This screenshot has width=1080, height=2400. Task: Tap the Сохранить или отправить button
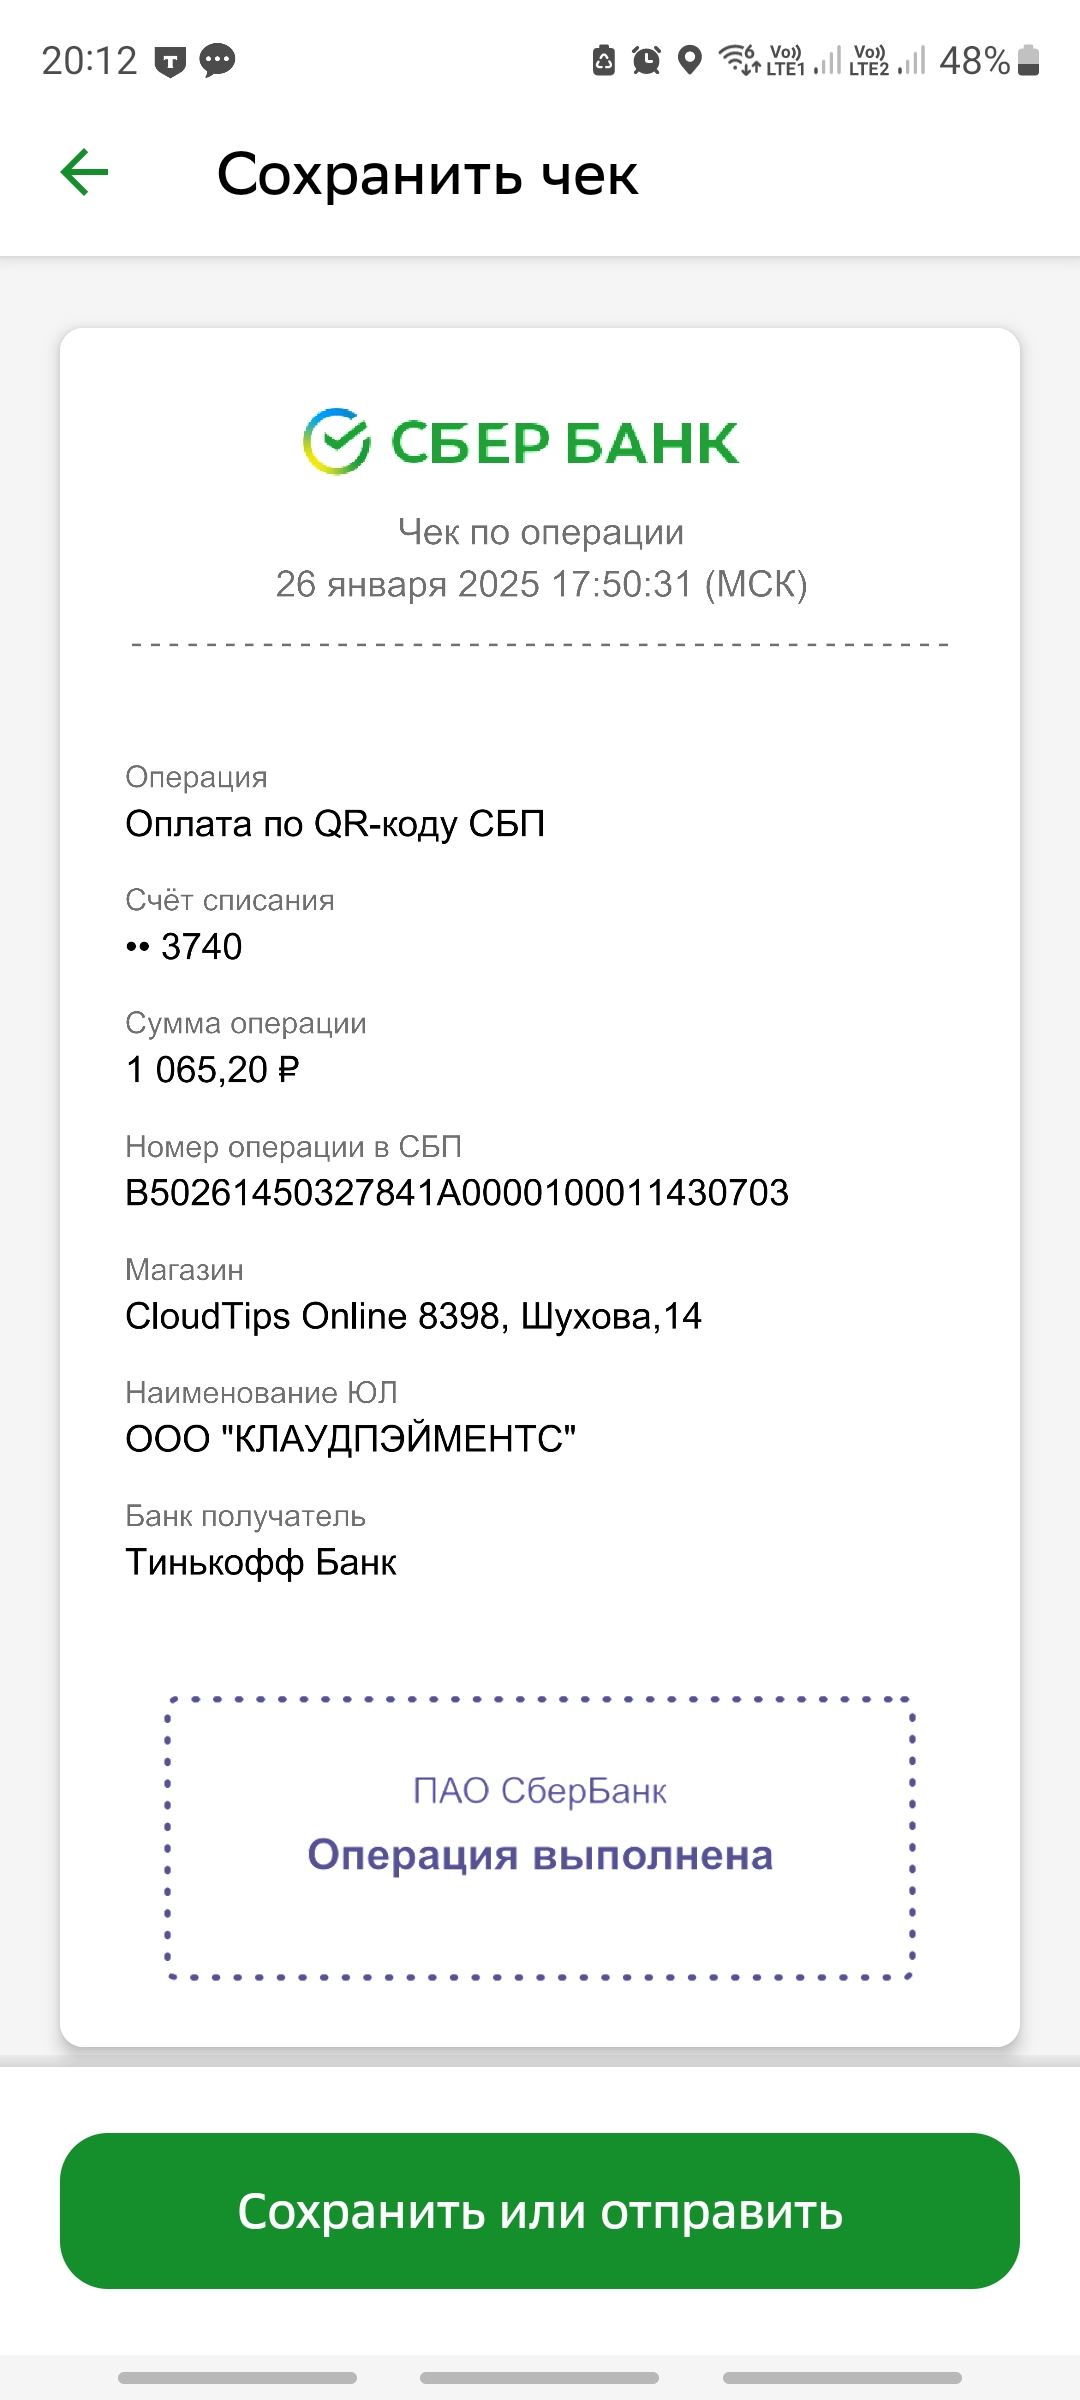[540, 2211]
